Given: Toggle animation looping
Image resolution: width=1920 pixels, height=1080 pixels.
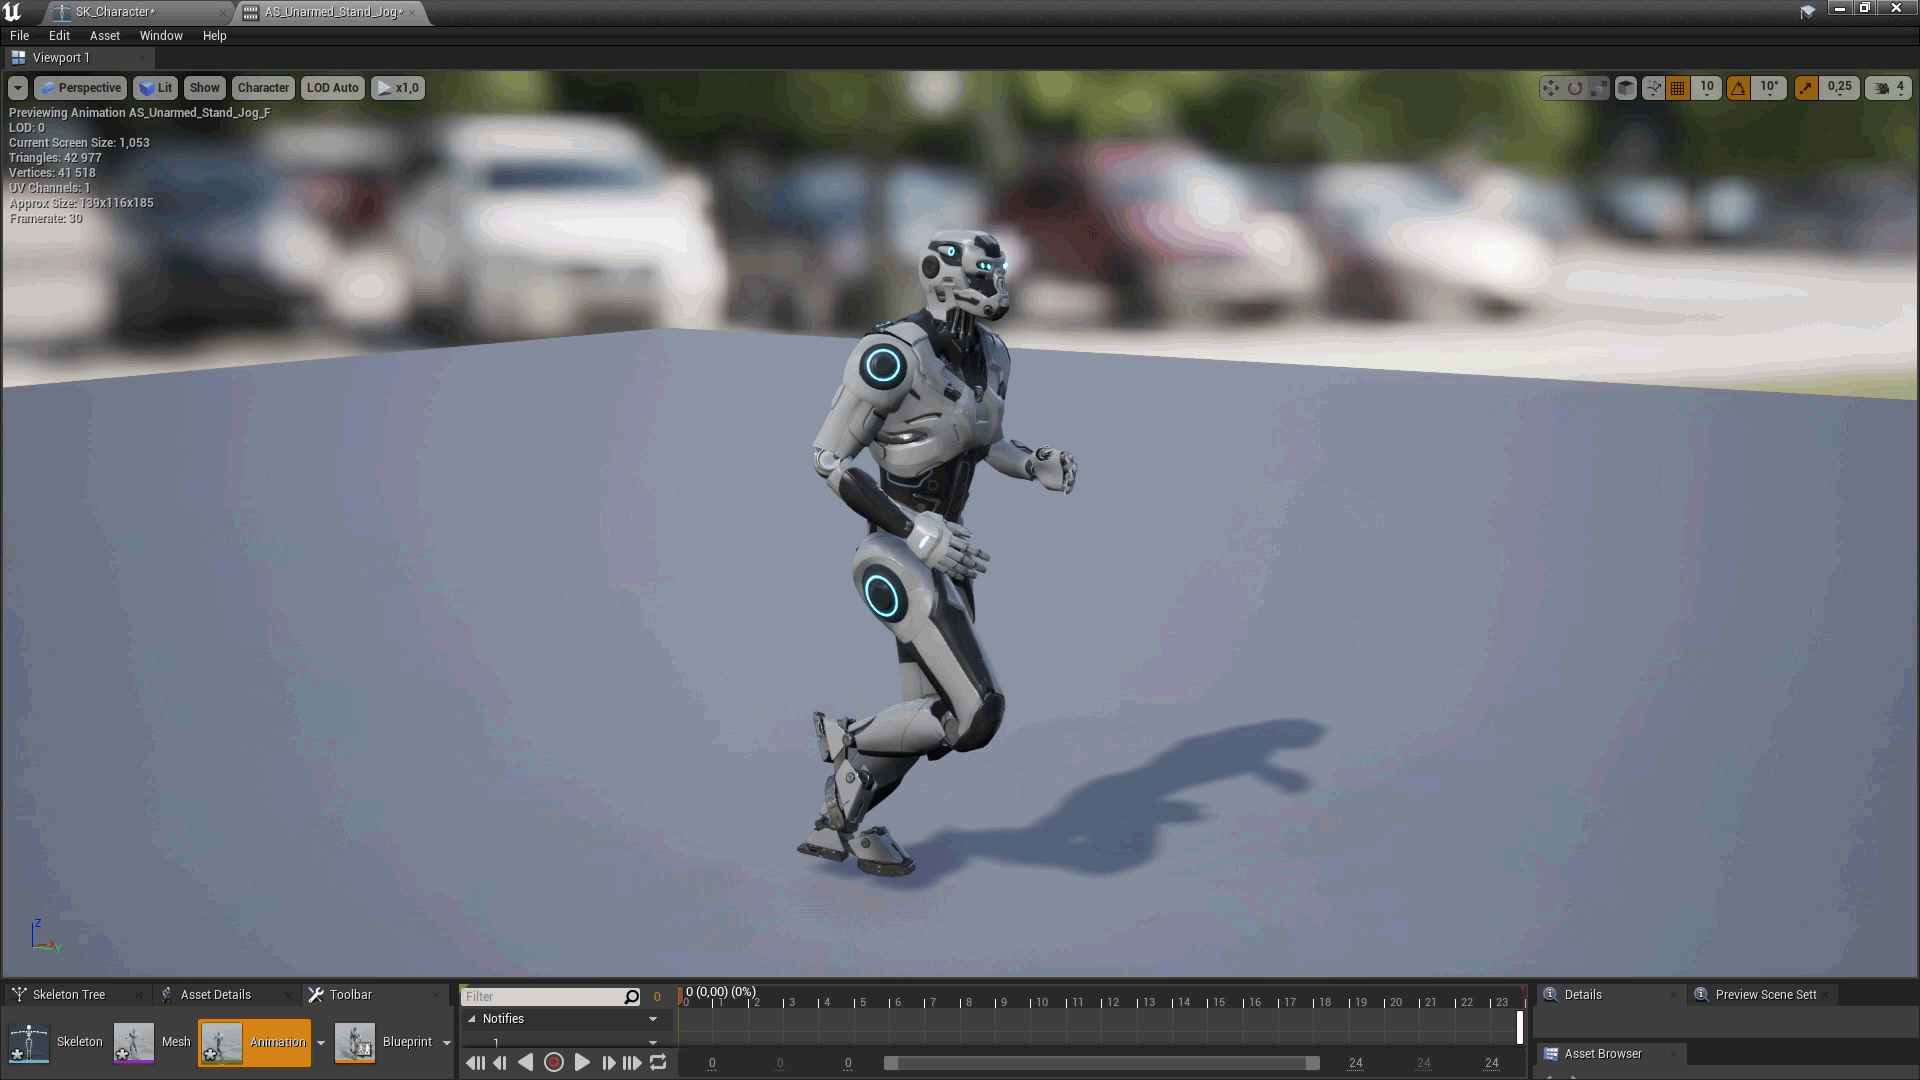Looking at the screenshot, I should coord(658,1063).
